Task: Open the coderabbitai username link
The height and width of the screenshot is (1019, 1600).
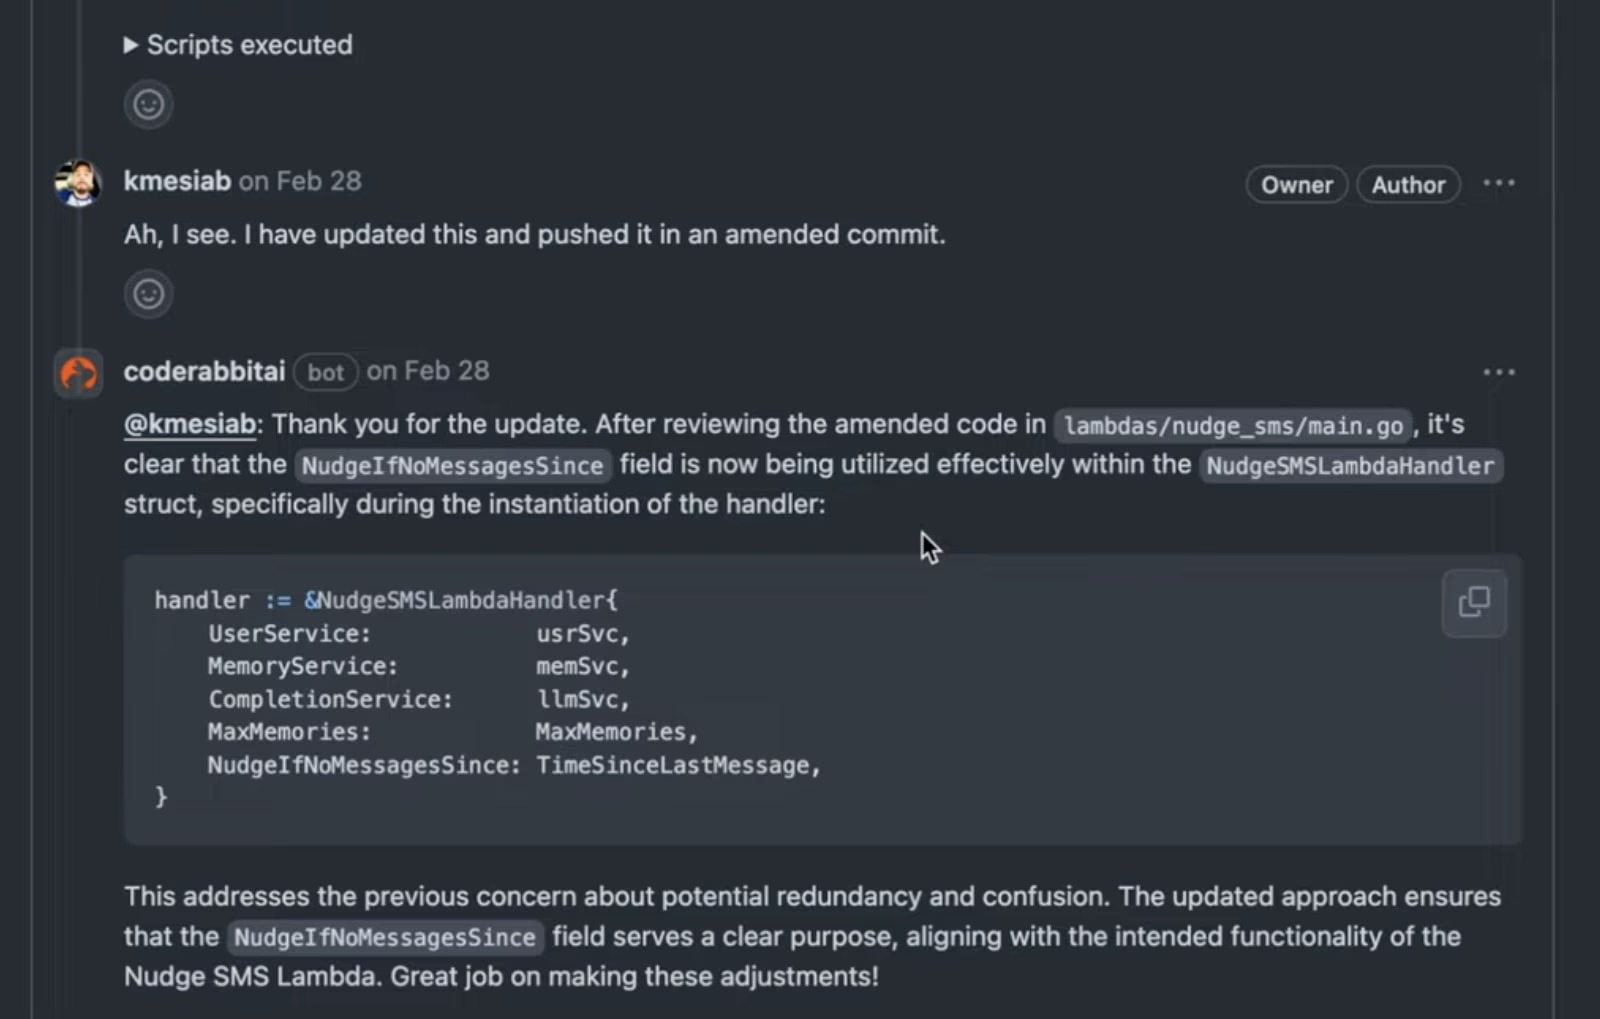Action: [205, 371]
